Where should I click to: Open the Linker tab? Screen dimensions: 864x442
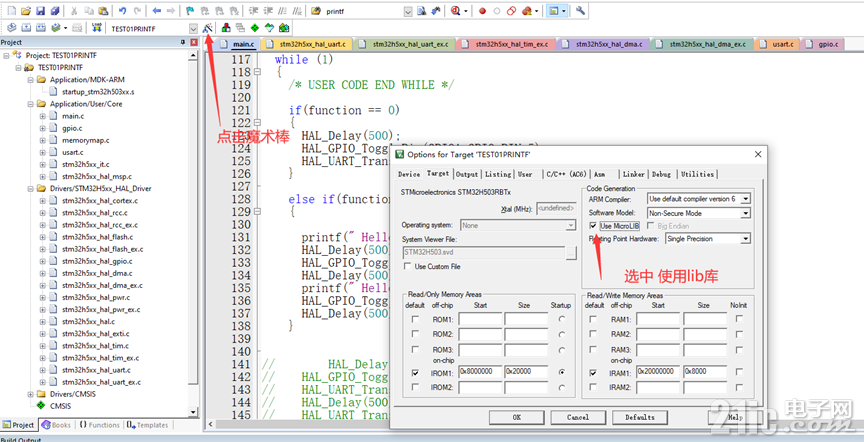(x=634, y=174)
